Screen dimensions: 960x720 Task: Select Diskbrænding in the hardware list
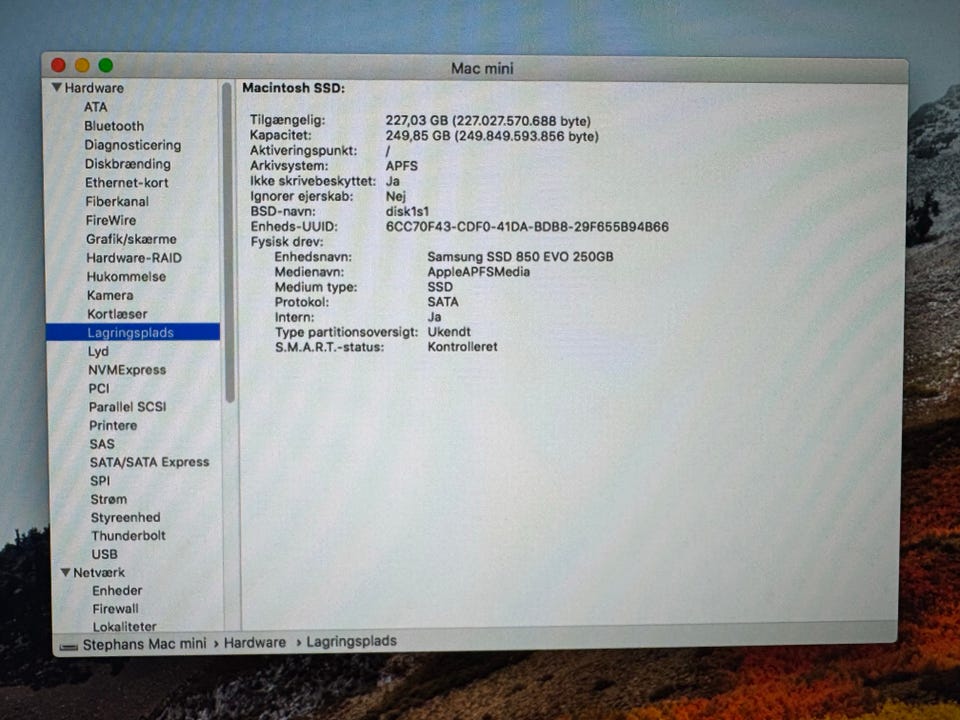click(128, 164)
